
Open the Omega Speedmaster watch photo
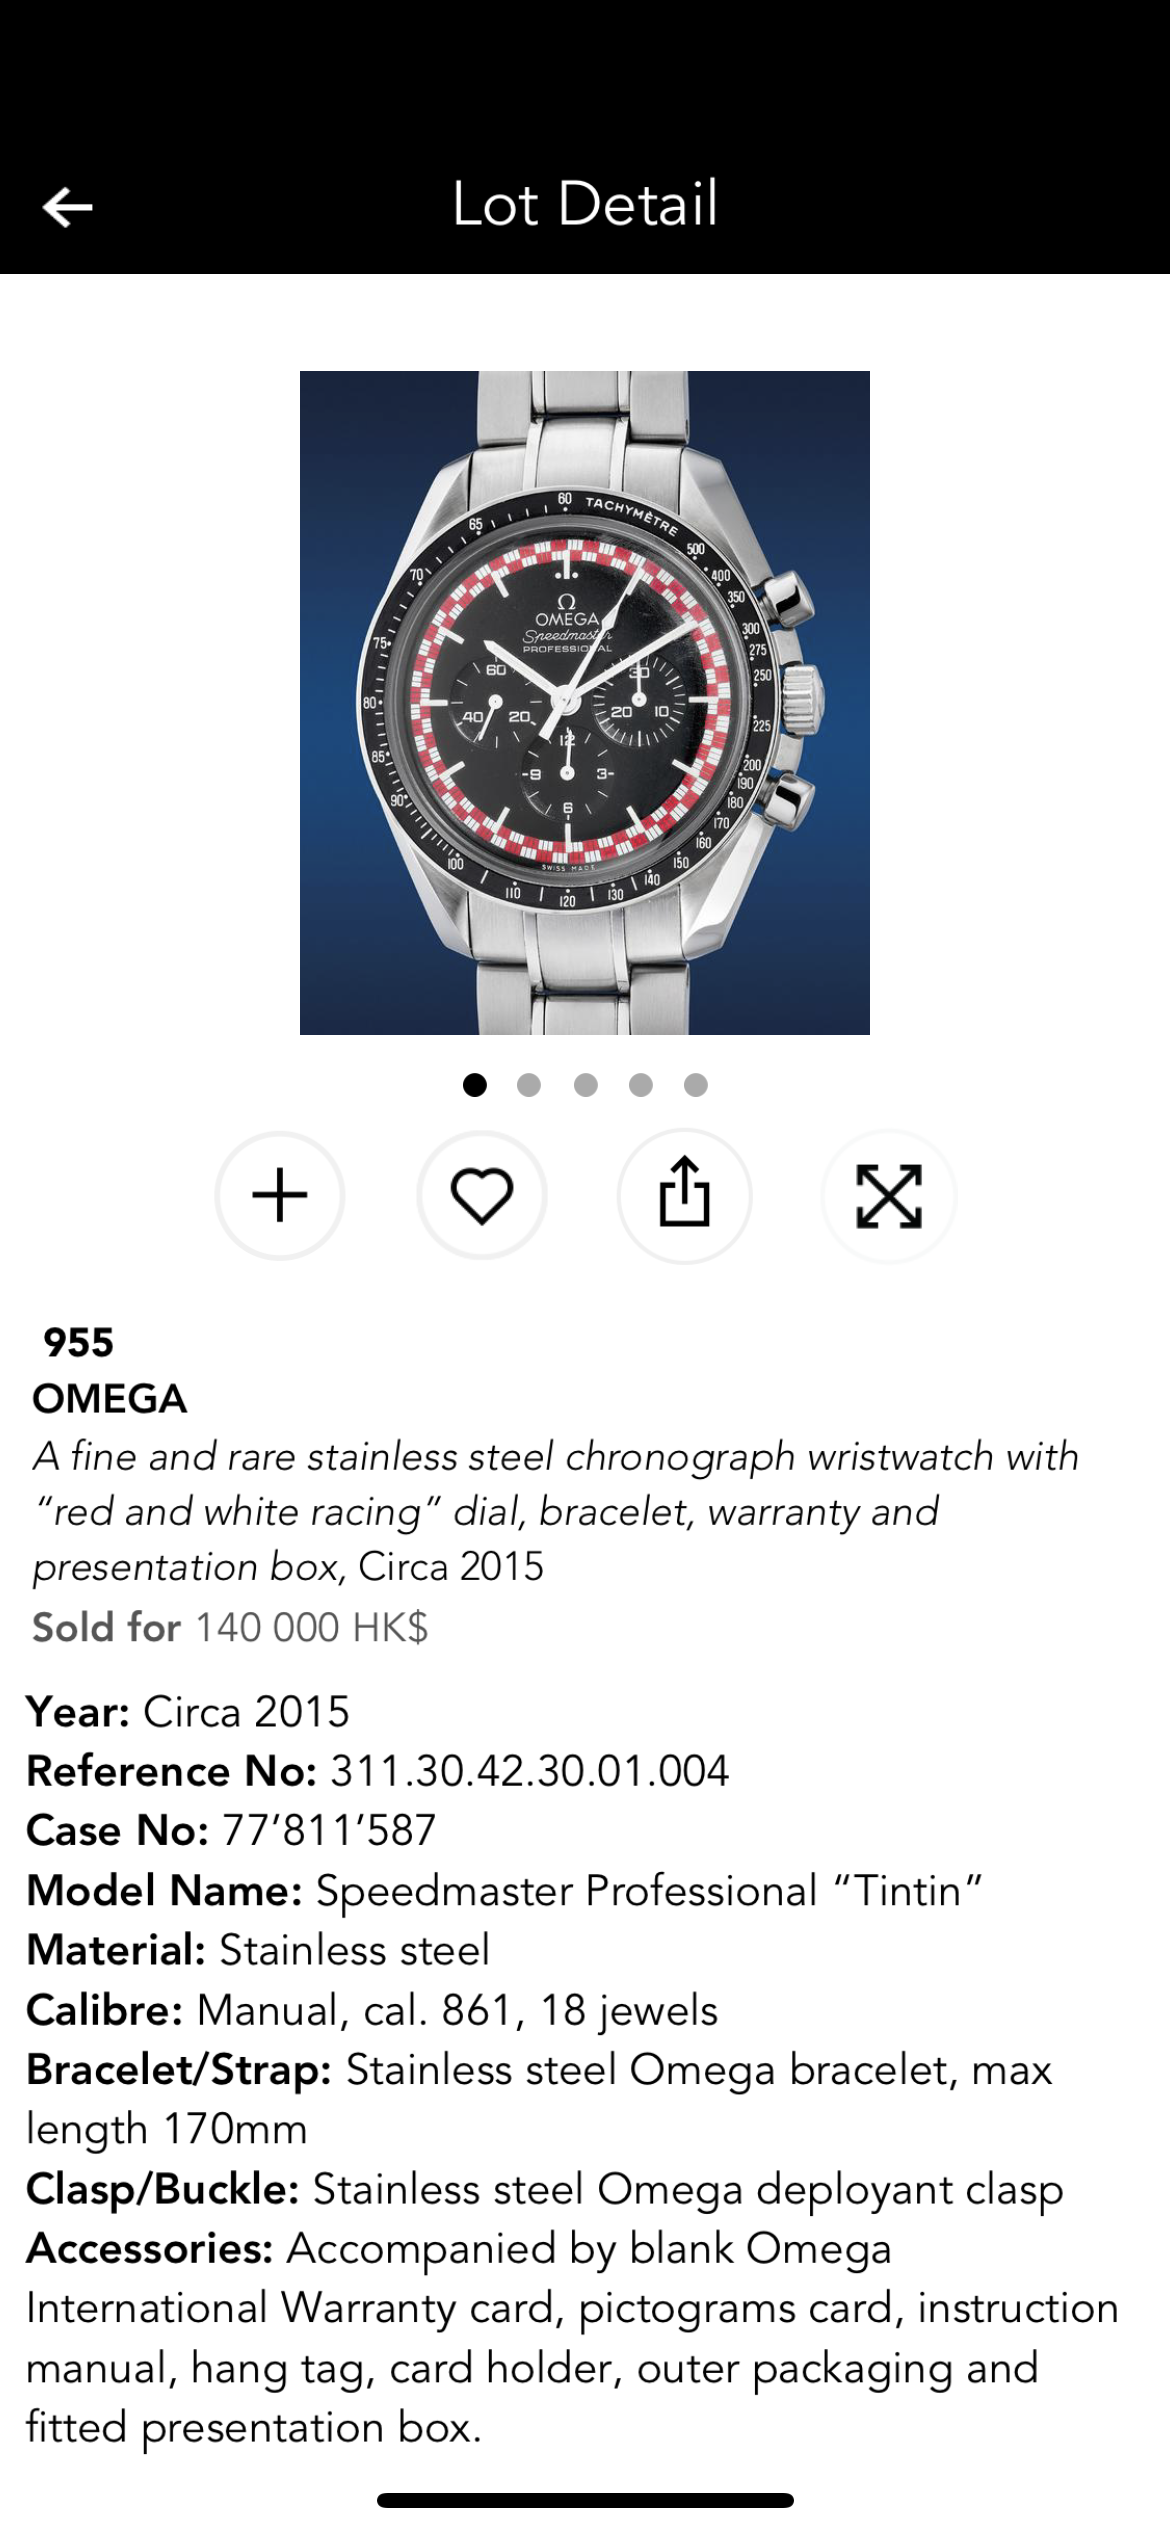coord(585,702)
